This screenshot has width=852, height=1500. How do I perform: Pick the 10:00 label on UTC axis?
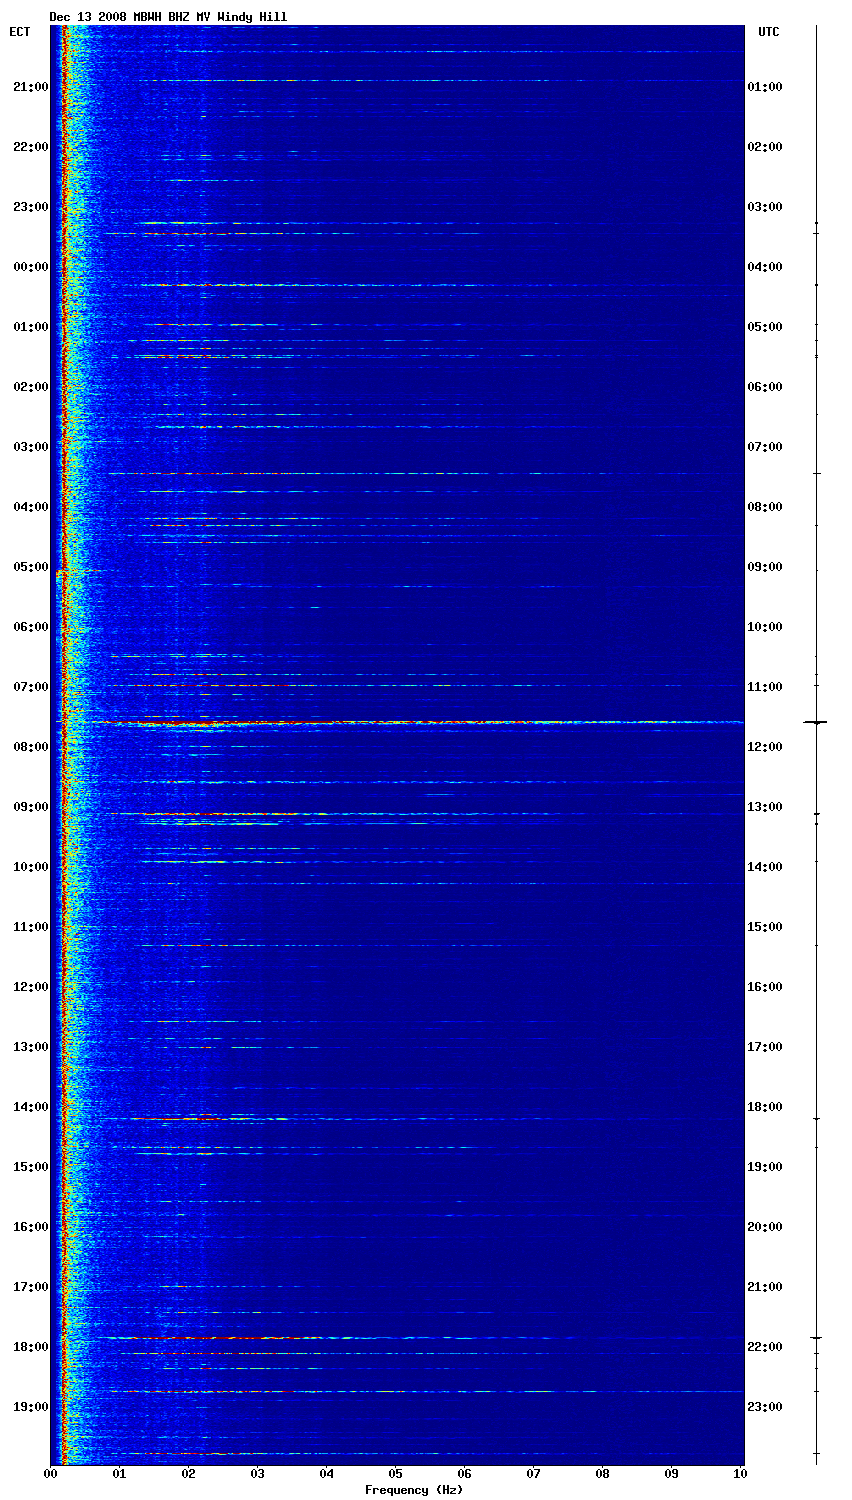click(x=765, y=627)
